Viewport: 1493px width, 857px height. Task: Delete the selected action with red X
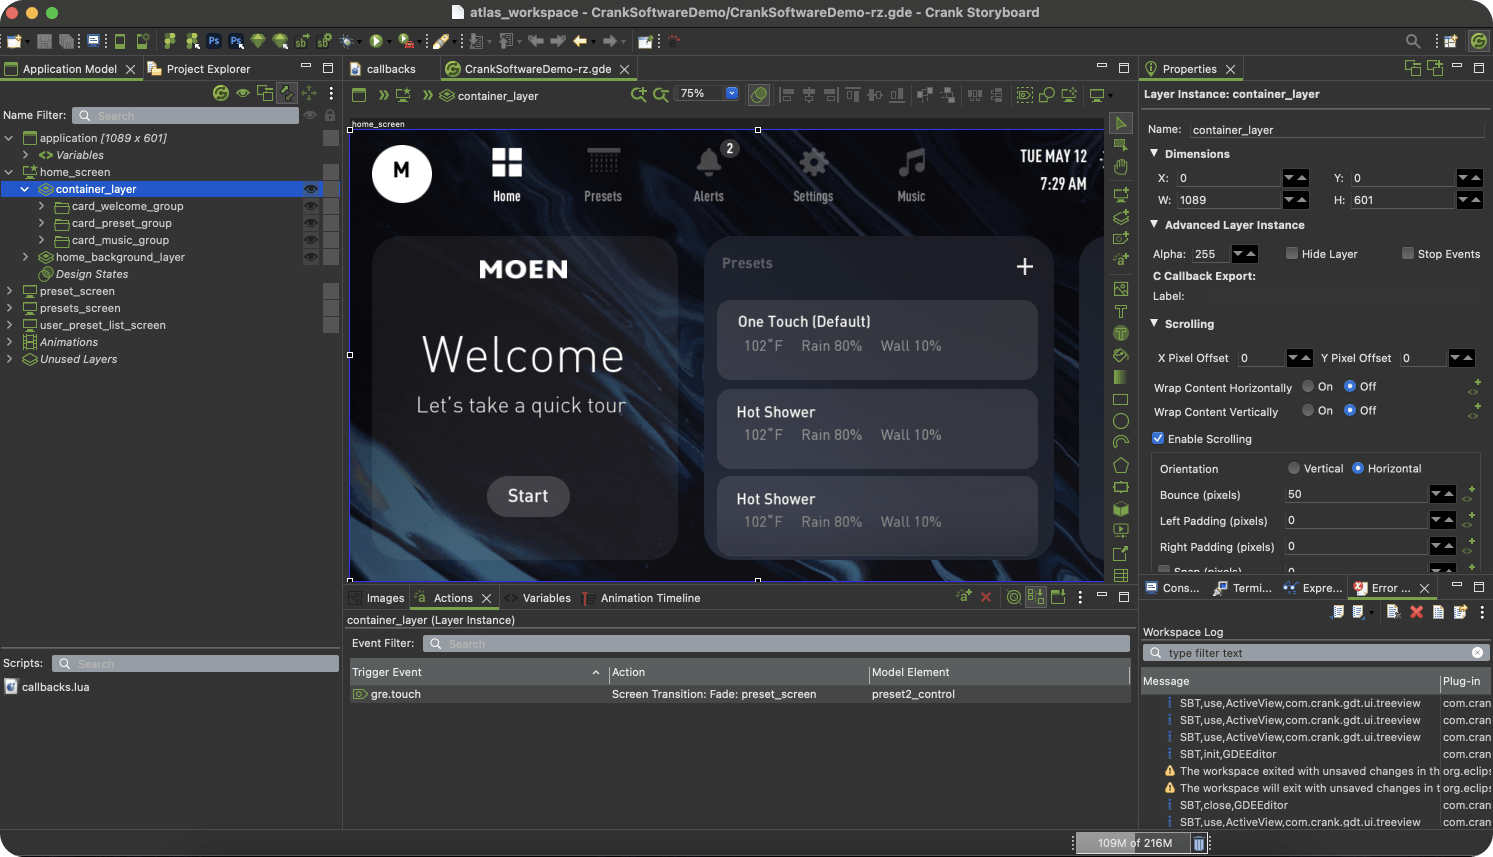(x=986, y=597)
